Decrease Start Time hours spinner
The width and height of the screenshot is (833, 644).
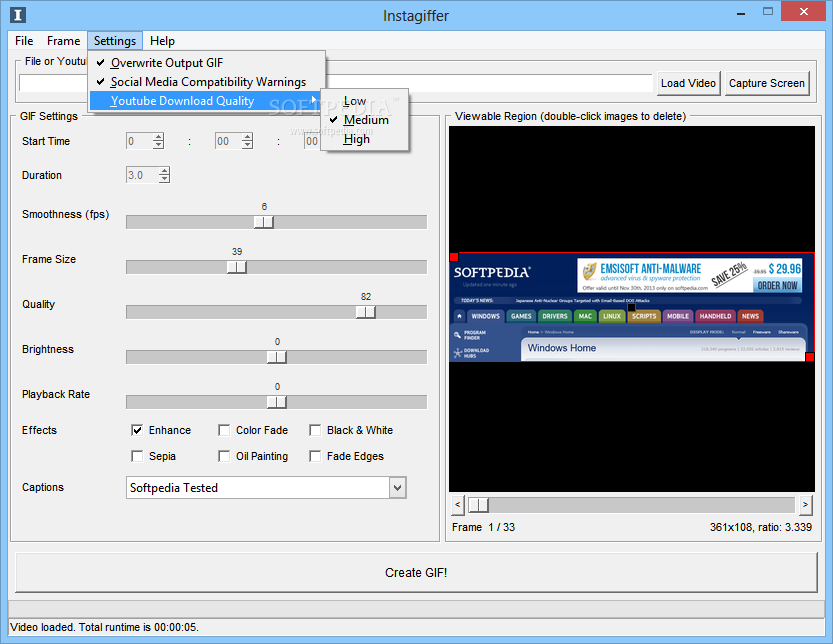(x=158, y=145)
